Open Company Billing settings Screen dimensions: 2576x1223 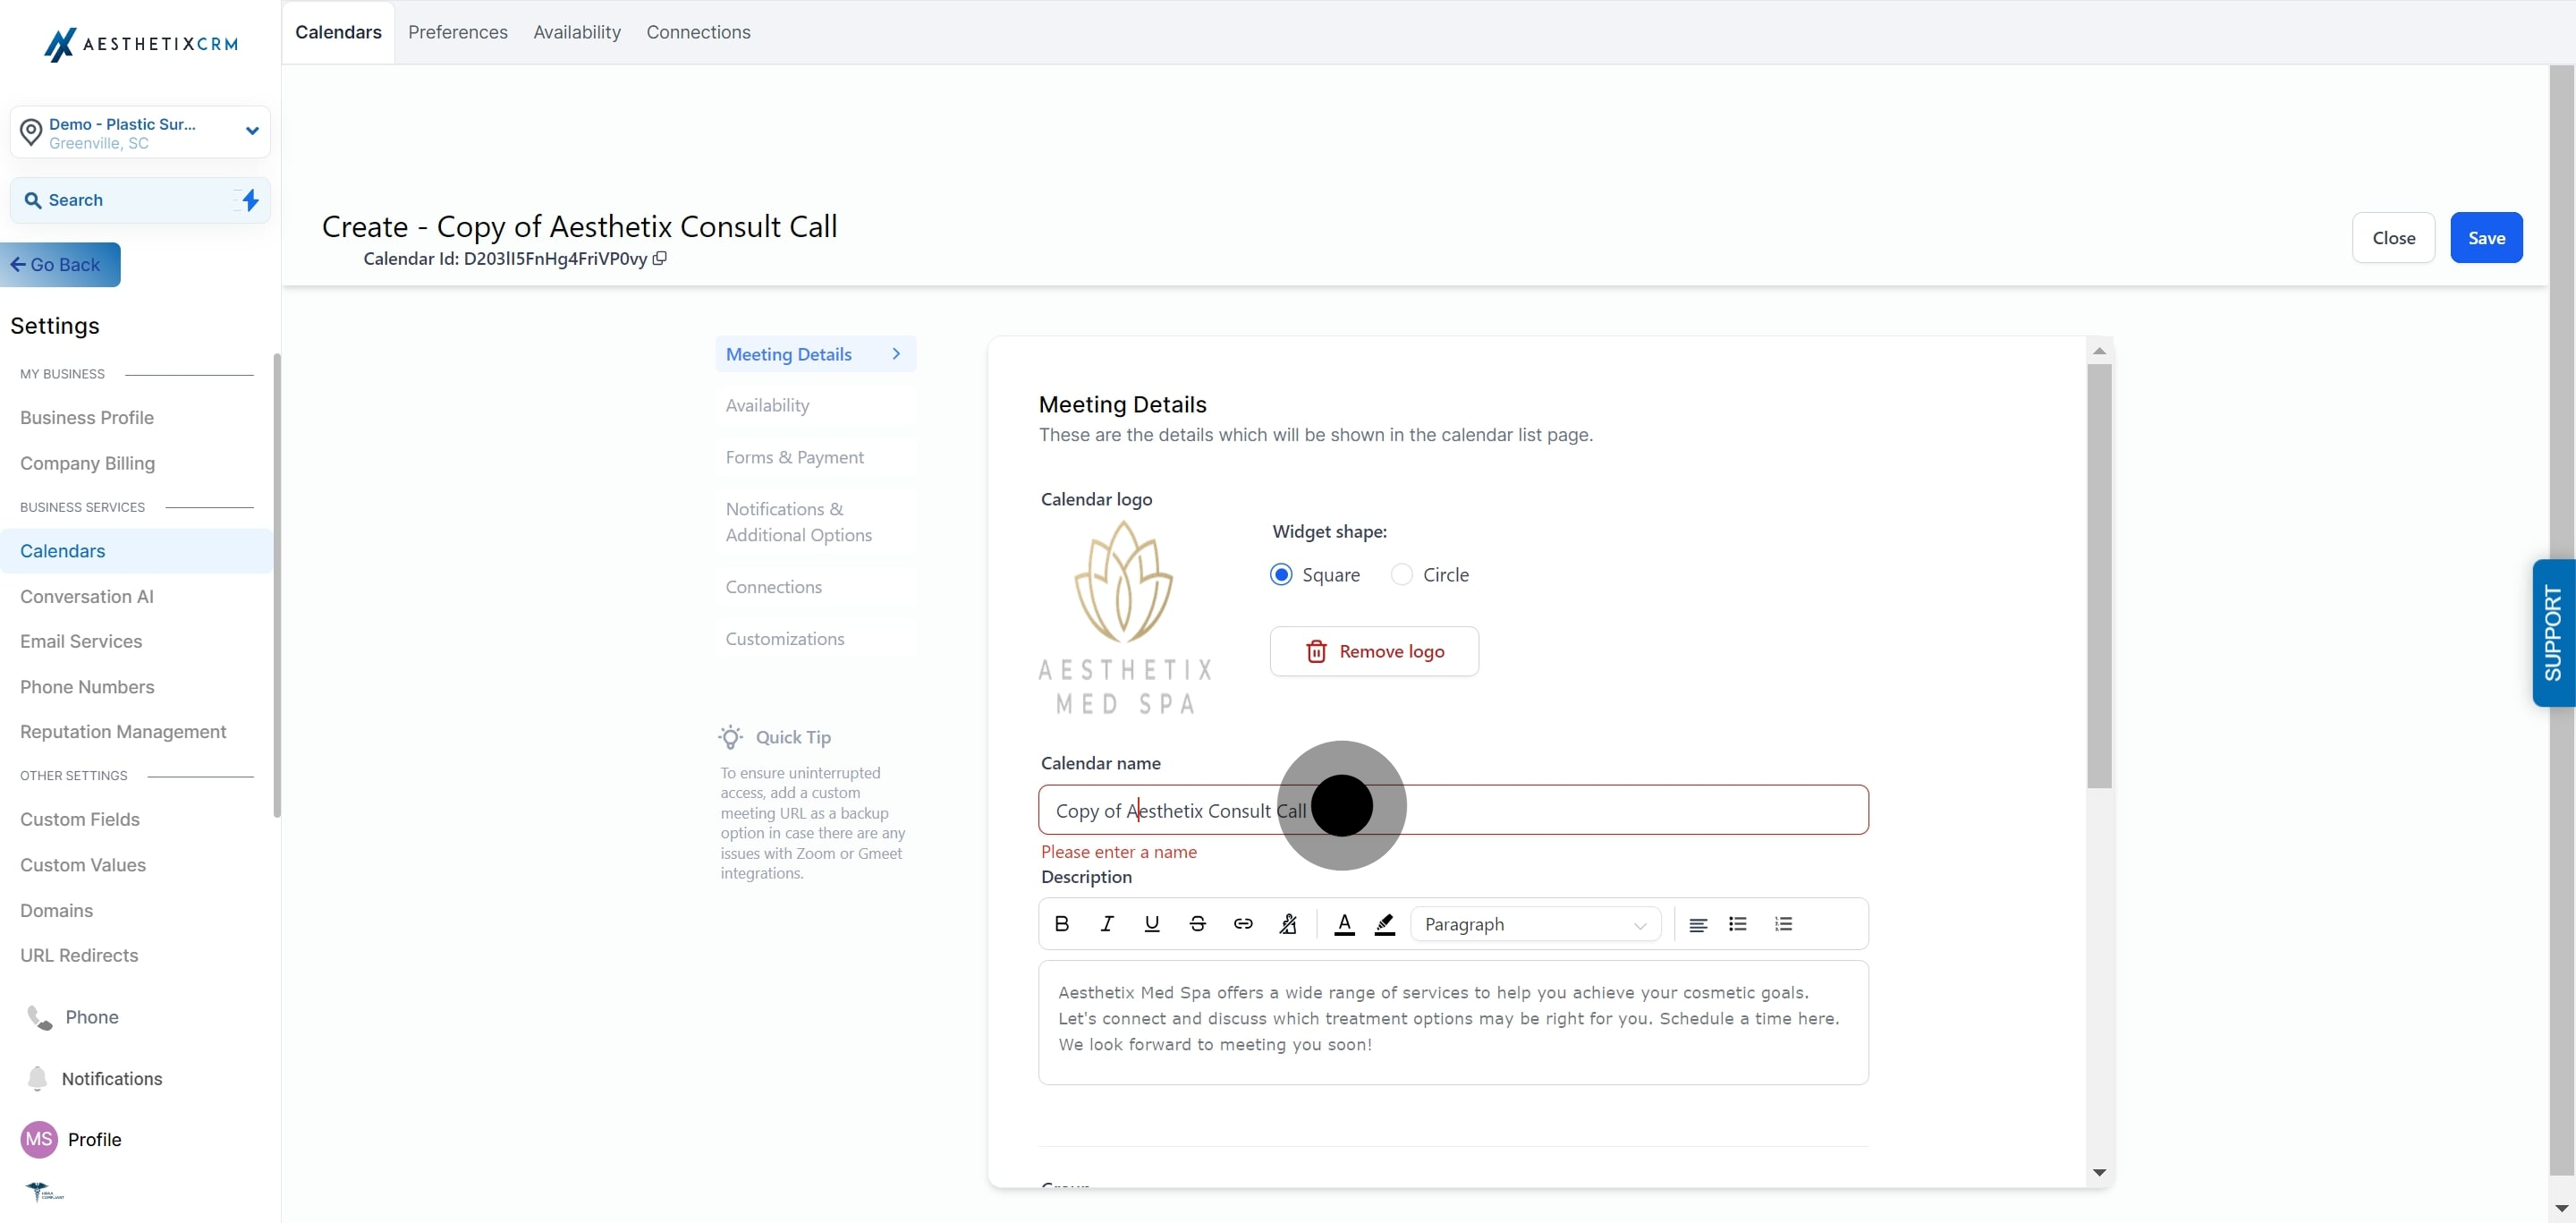88,463
